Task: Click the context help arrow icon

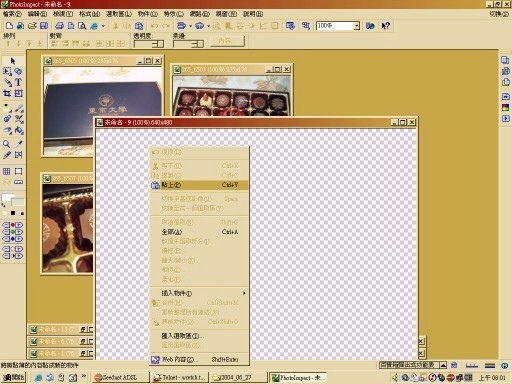Action: pyautogui.click(x=386, y=26)
